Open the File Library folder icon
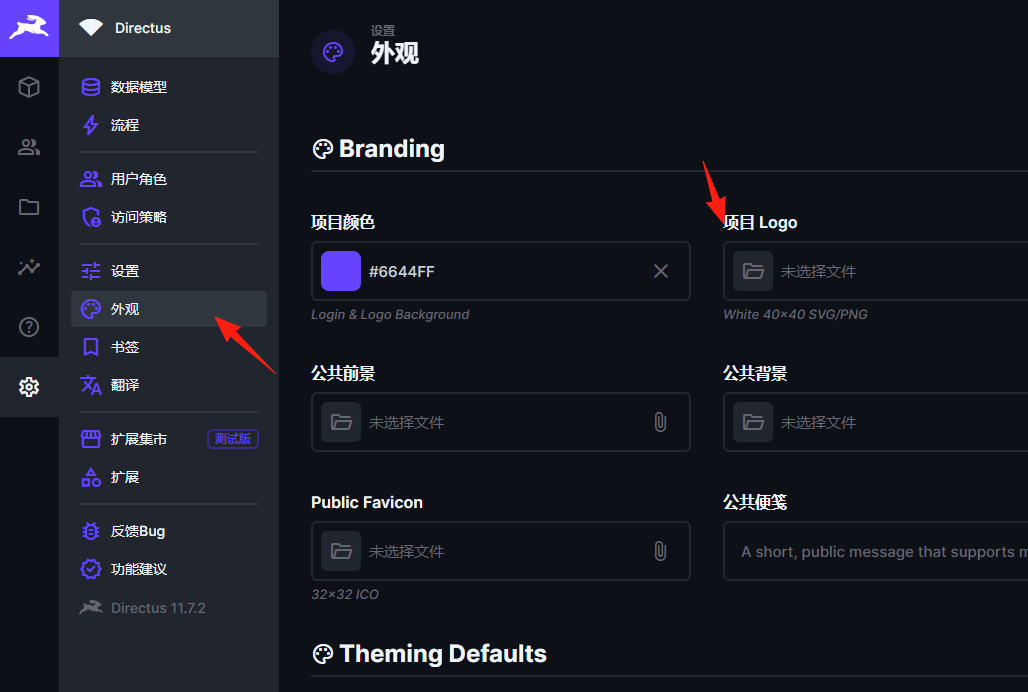Image resolution: width=1028 pixels, height=692 pixels. point(29,207)
